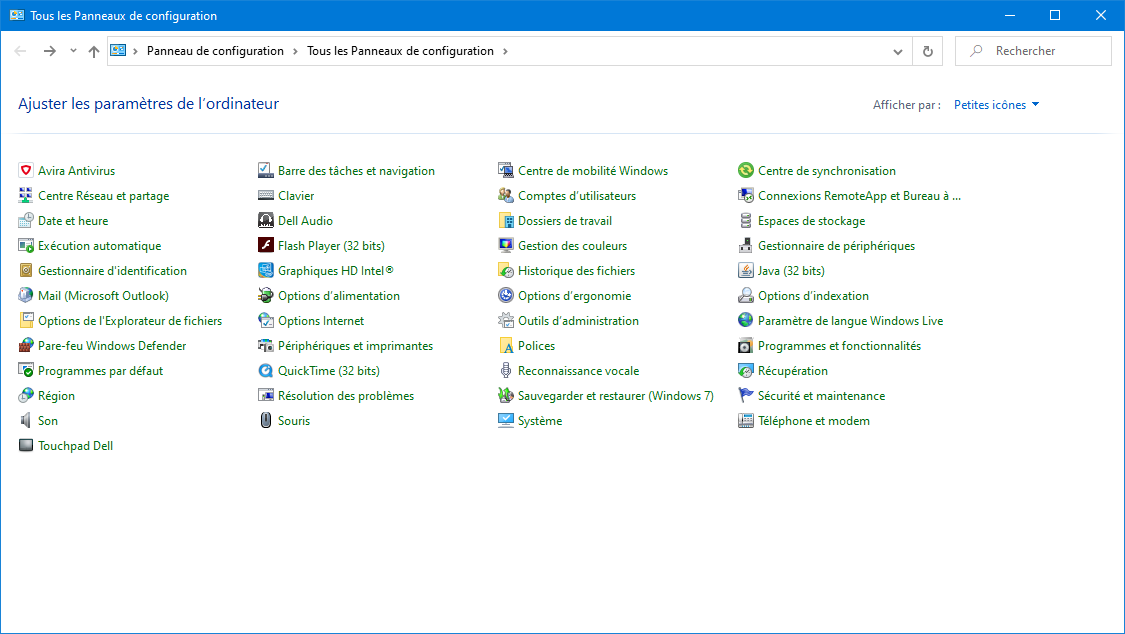Click the Options d'alimentation icon
The image size is (1125, 634).
pos(265,295)
